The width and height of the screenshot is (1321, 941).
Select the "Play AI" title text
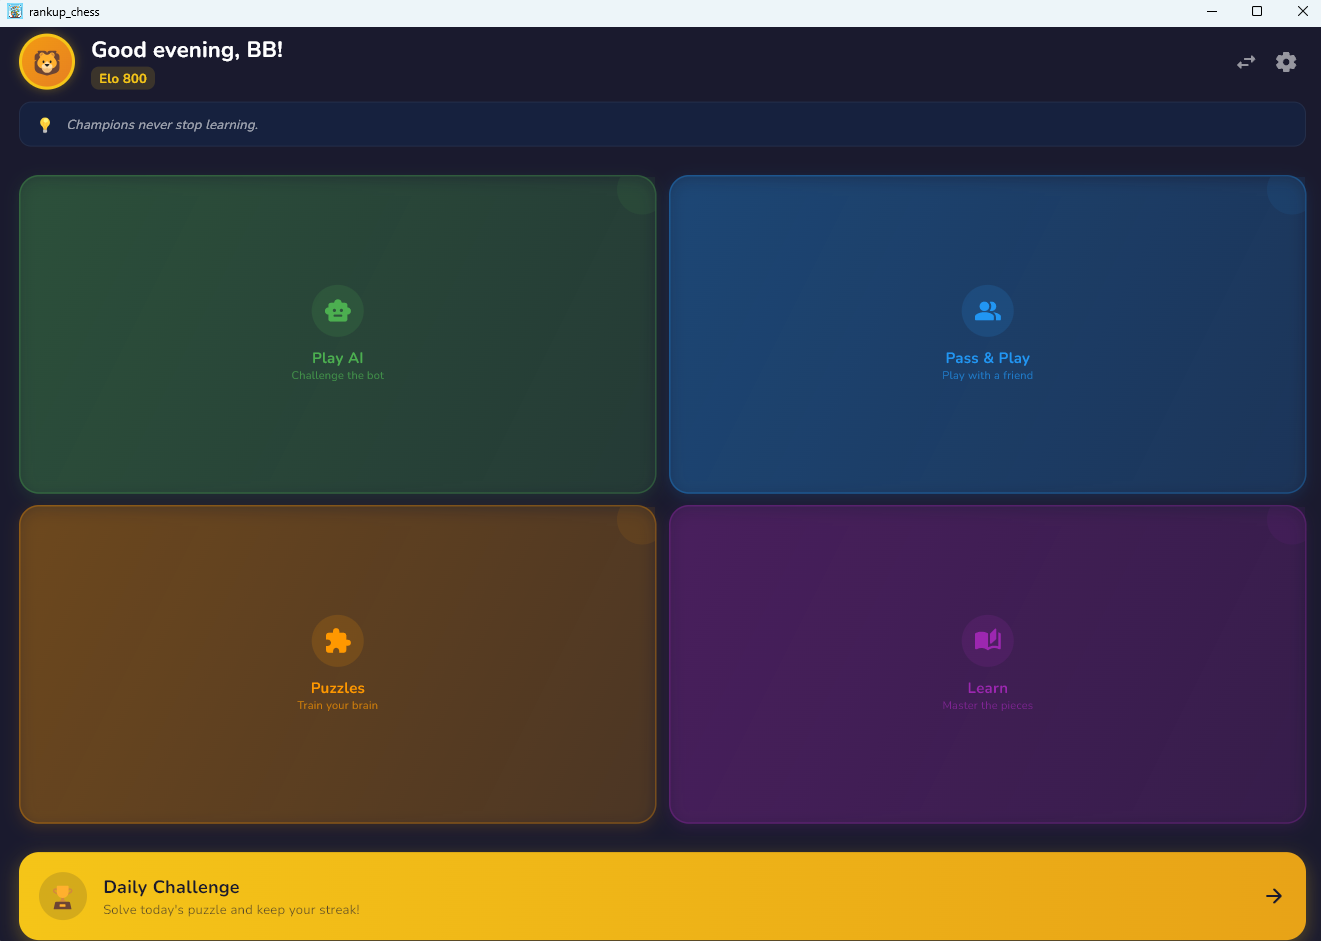click(x=338, y=358)
